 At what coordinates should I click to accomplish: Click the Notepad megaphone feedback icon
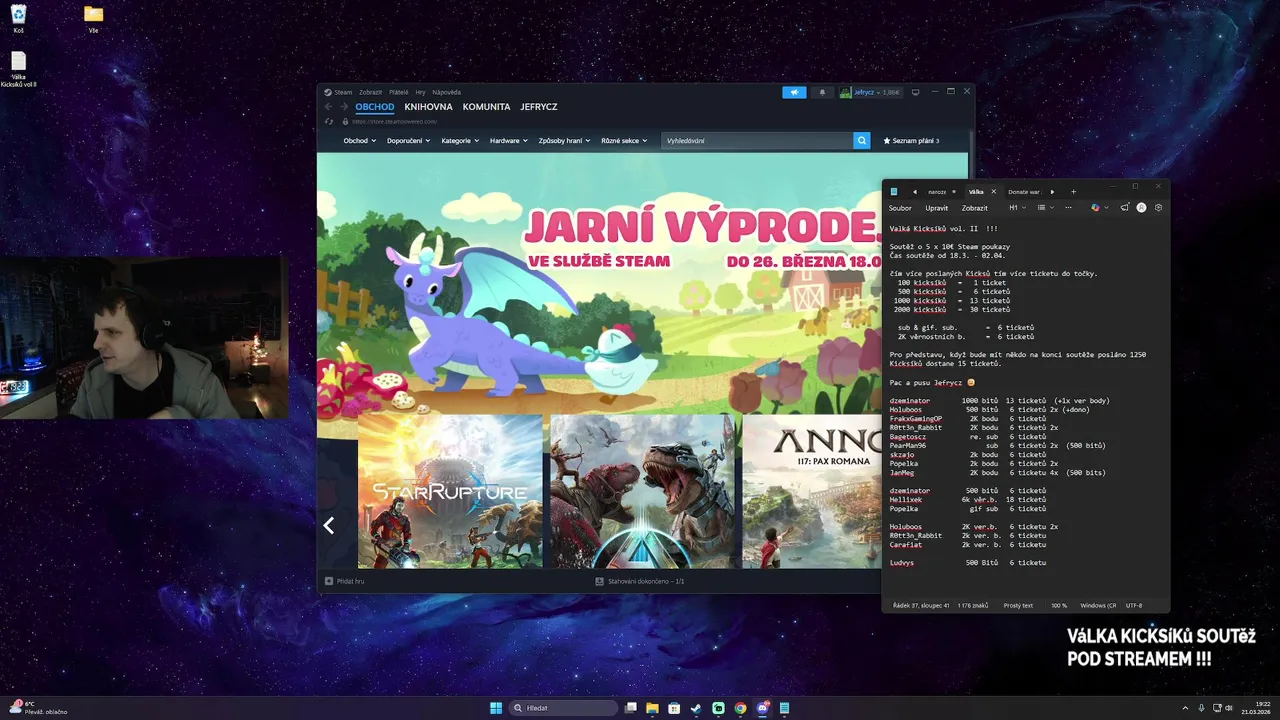click(x=1125, y=208)
